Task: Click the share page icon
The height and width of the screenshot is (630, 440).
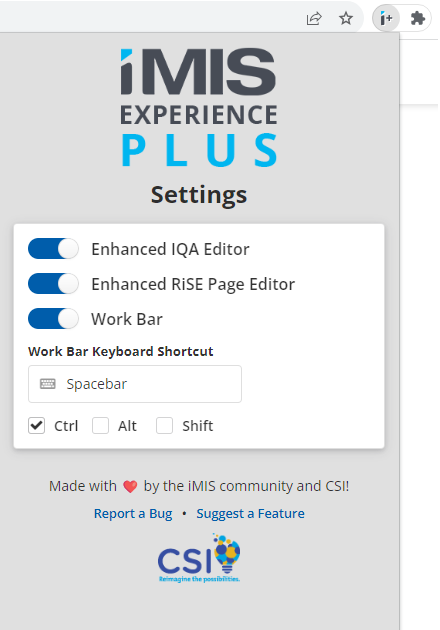Action: point(314,18)
